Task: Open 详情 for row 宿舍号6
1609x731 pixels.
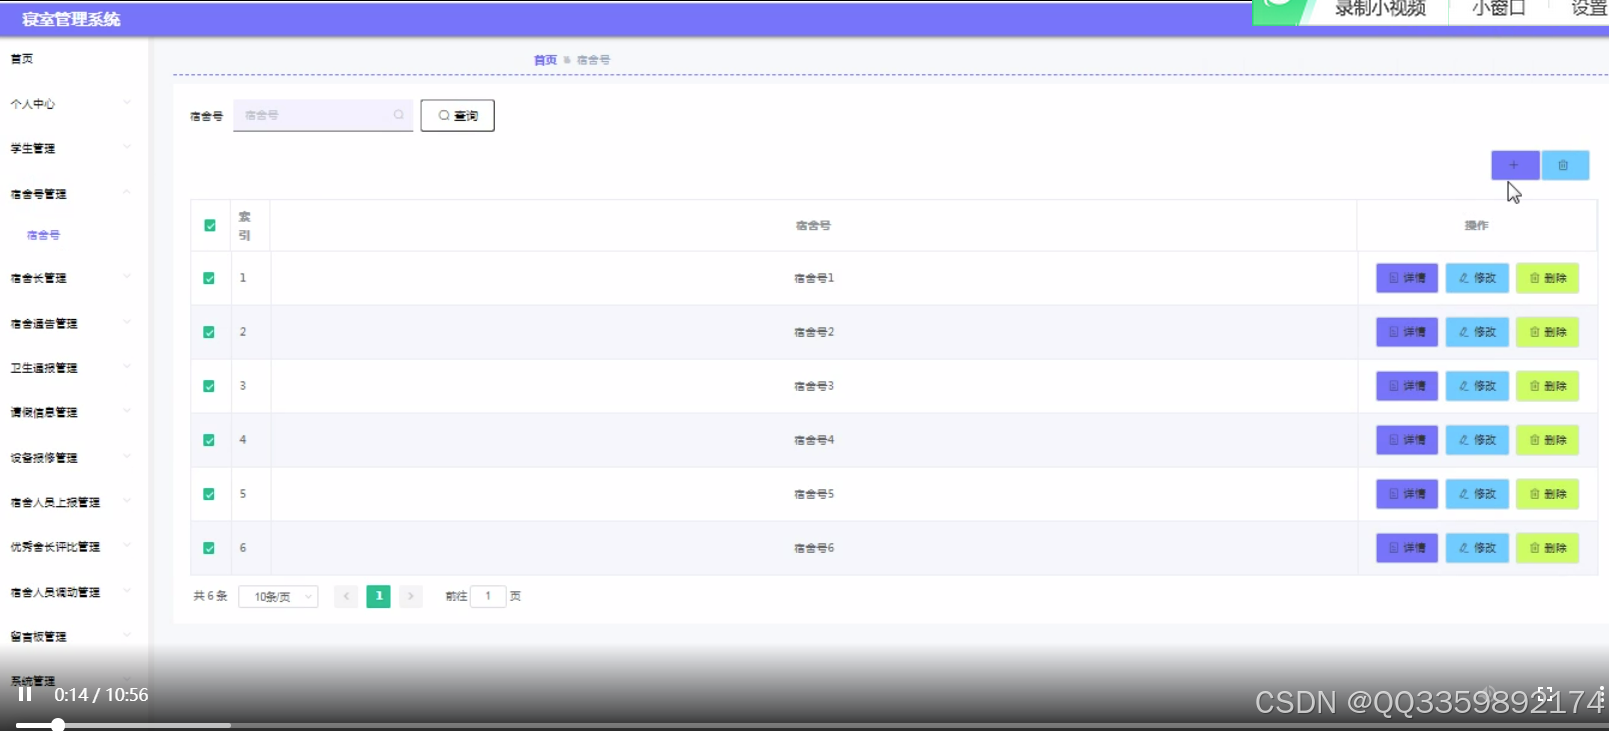Action: pyautogui.click(x=1407, y=548)
